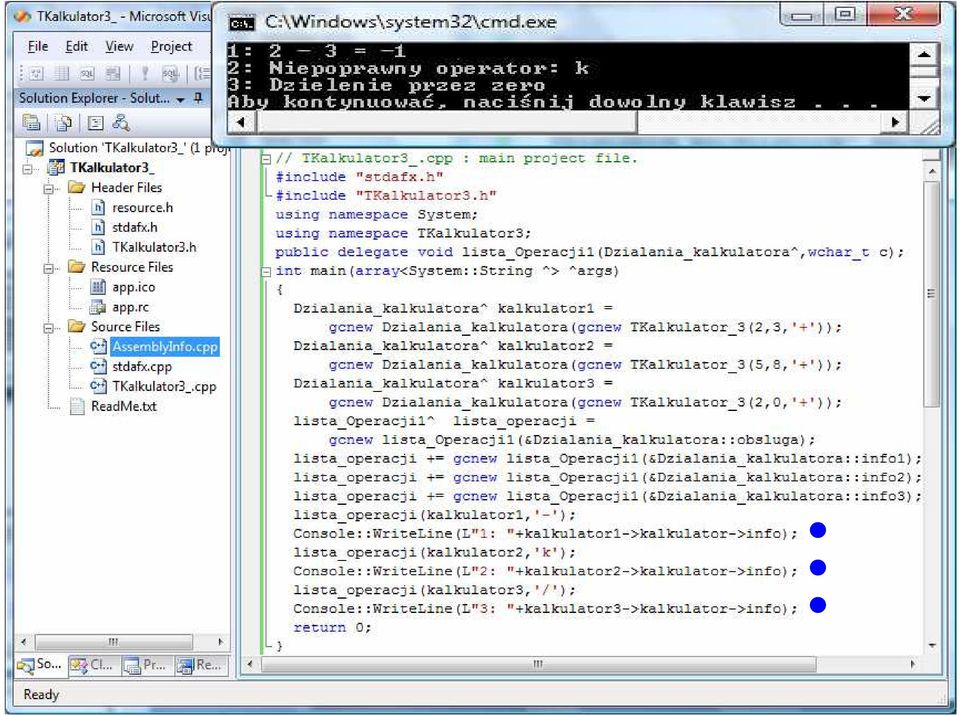Click the app.ico file icon
Image resolution: width=960 pixels, height=716 pixels.
tap(97, 287)
